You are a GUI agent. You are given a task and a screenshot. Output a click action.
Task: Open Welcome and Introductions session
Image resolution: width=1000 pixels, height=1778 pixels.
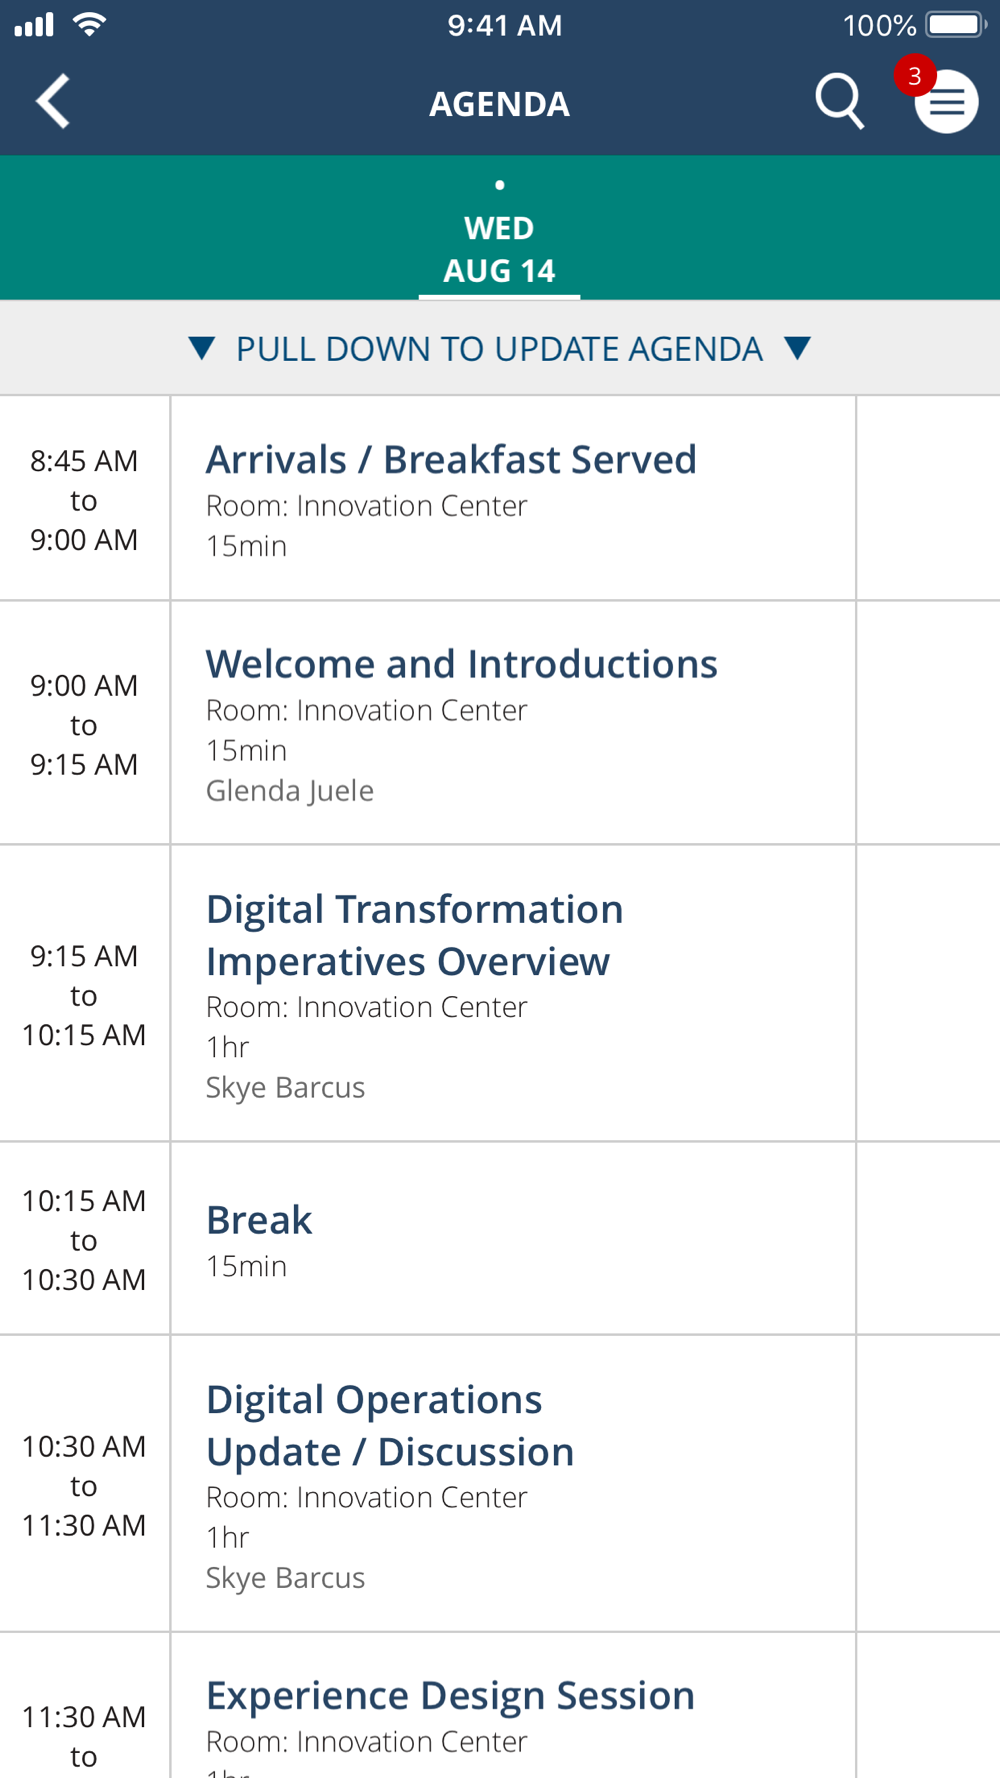pos(513,723)
